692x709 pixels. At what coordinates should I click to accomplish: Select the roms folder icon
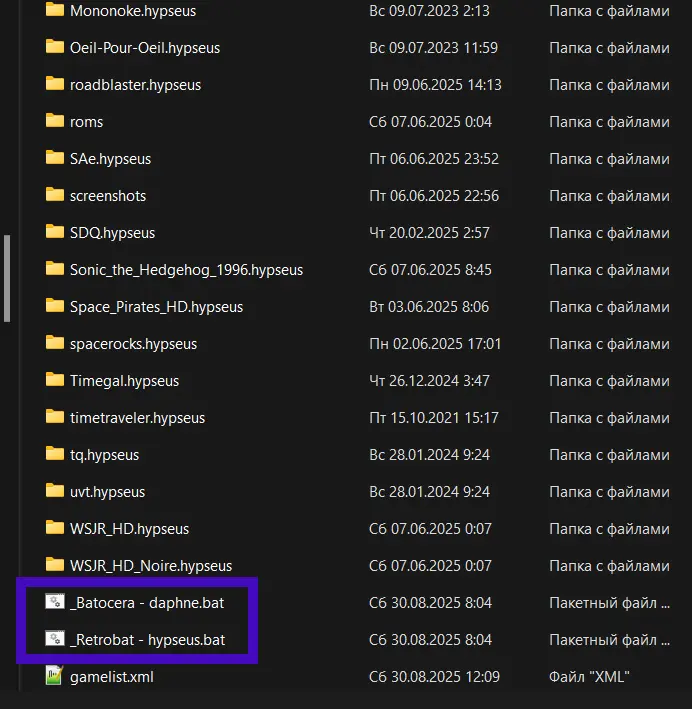coord(55,121)
